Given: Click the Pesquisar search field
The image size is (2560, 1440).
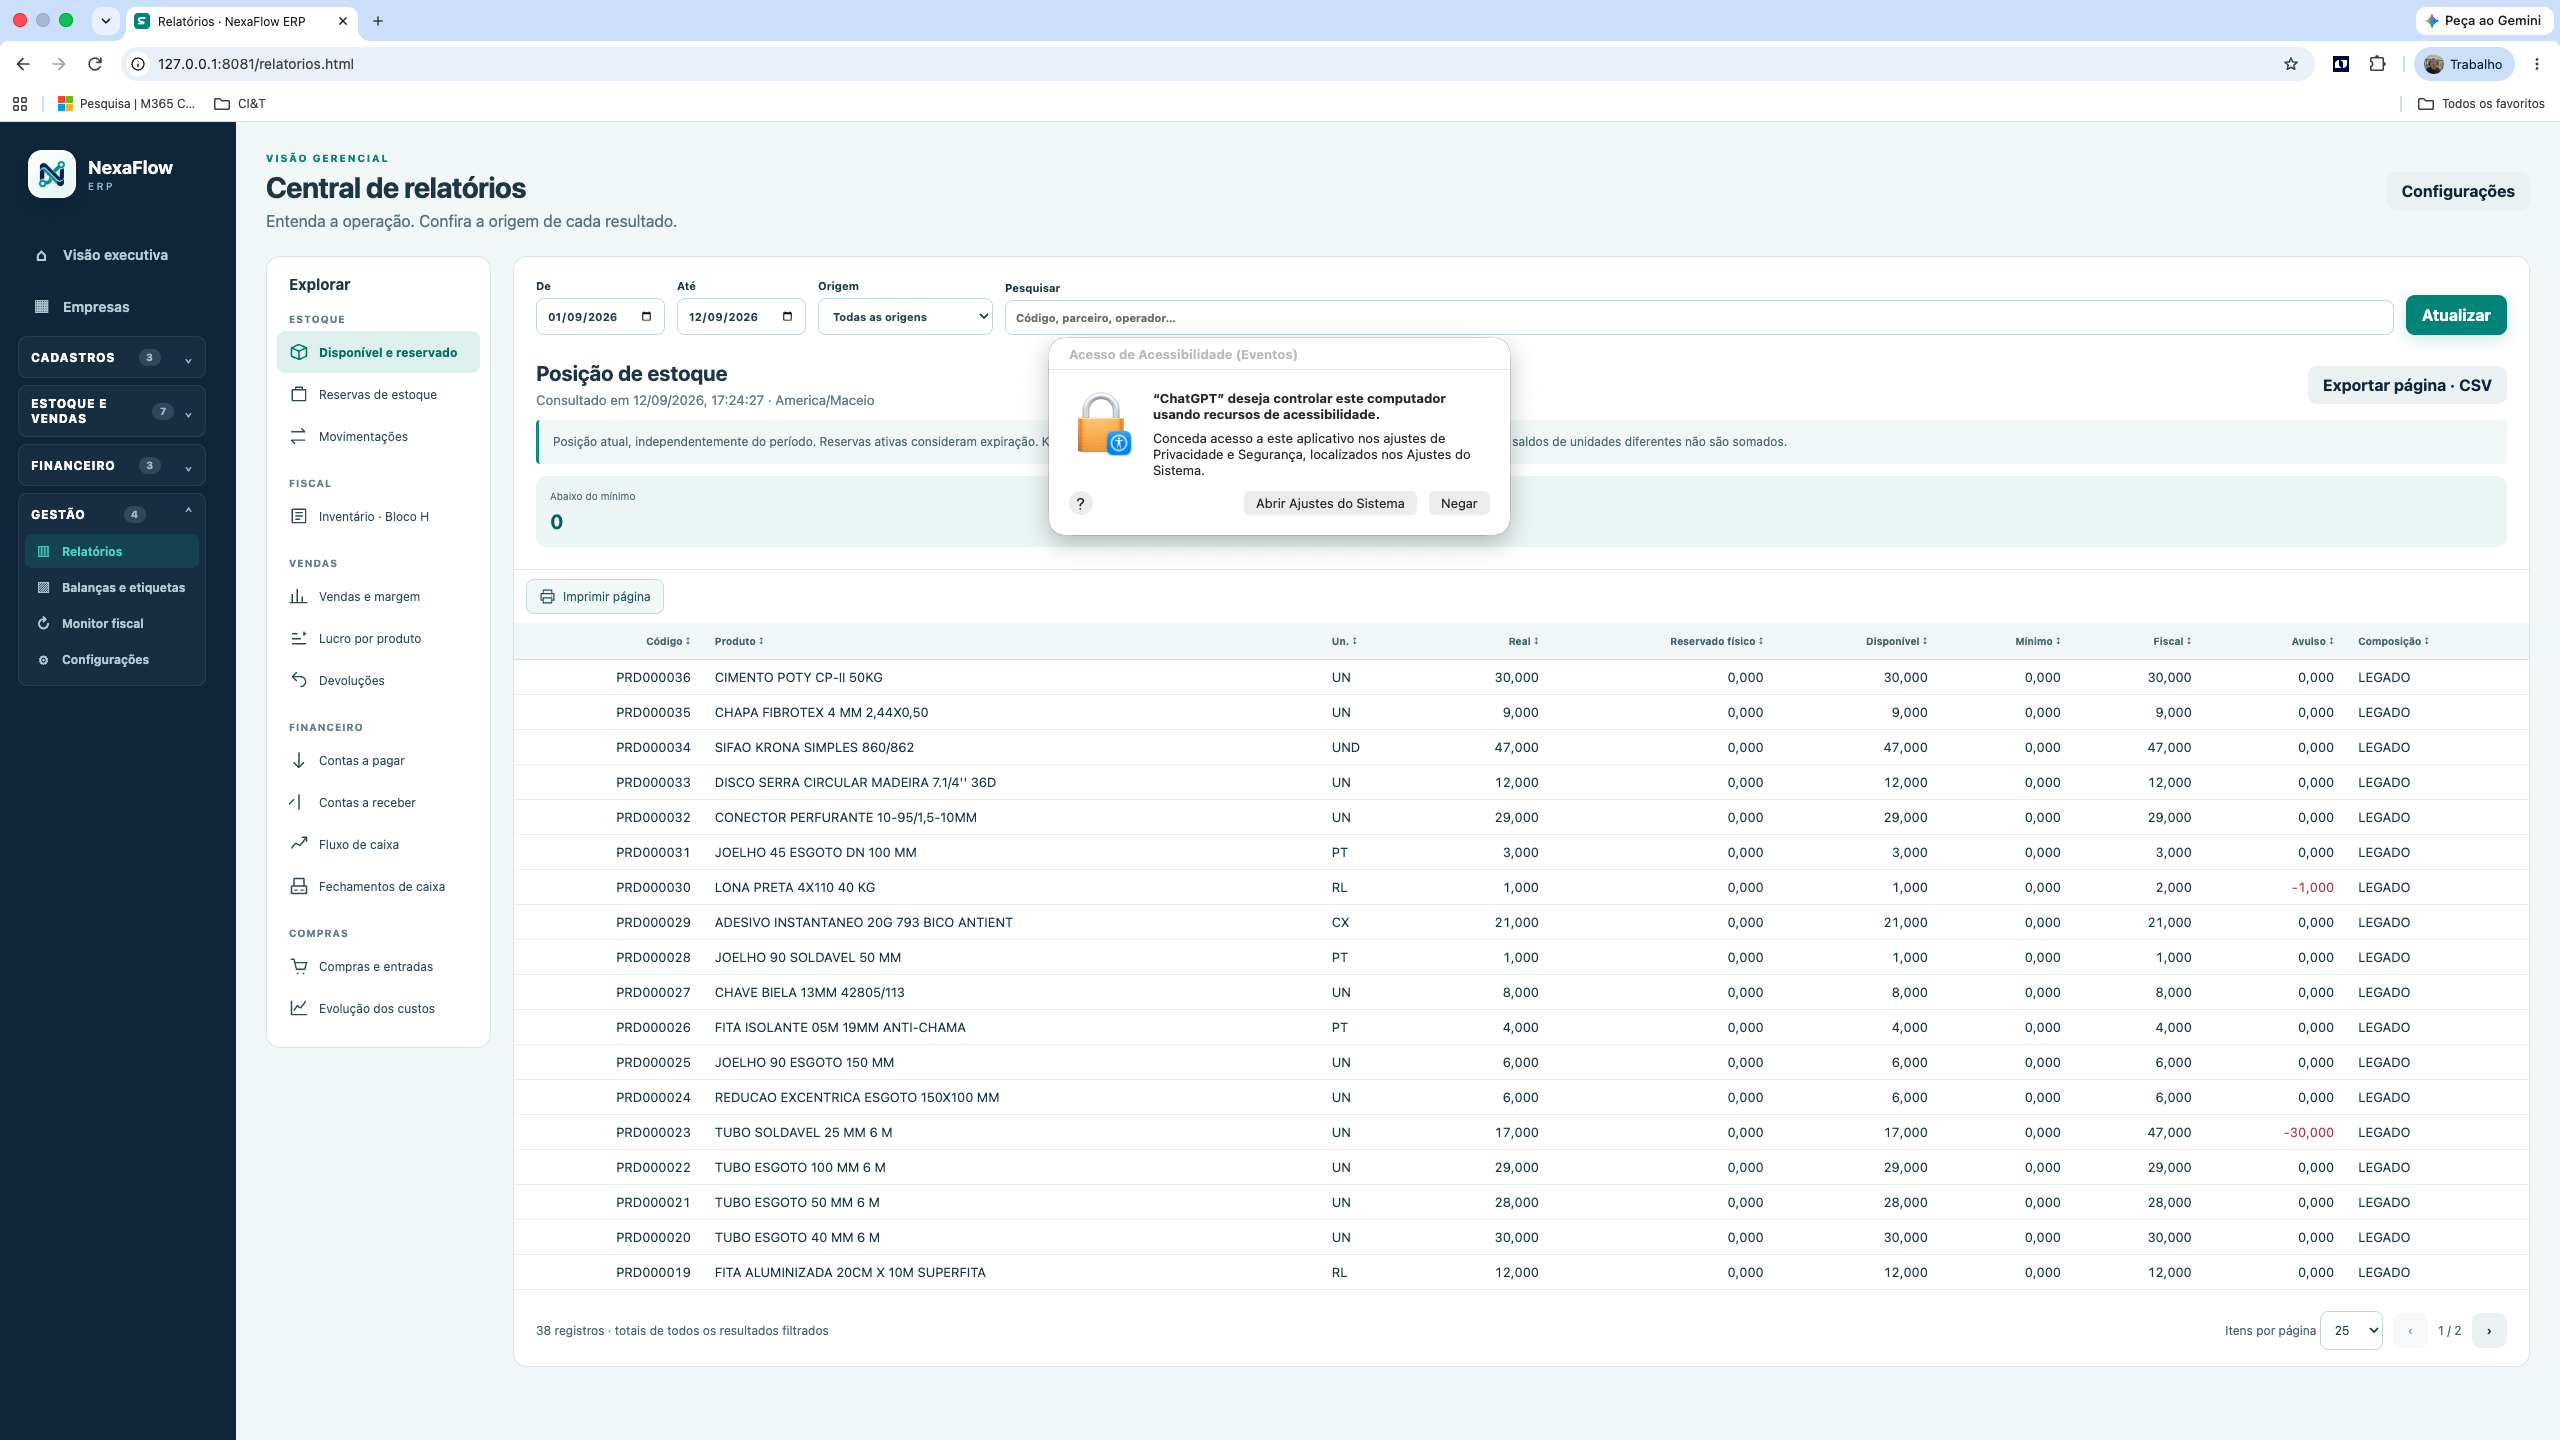Looking at the screenshot, I should (1698, 318).
